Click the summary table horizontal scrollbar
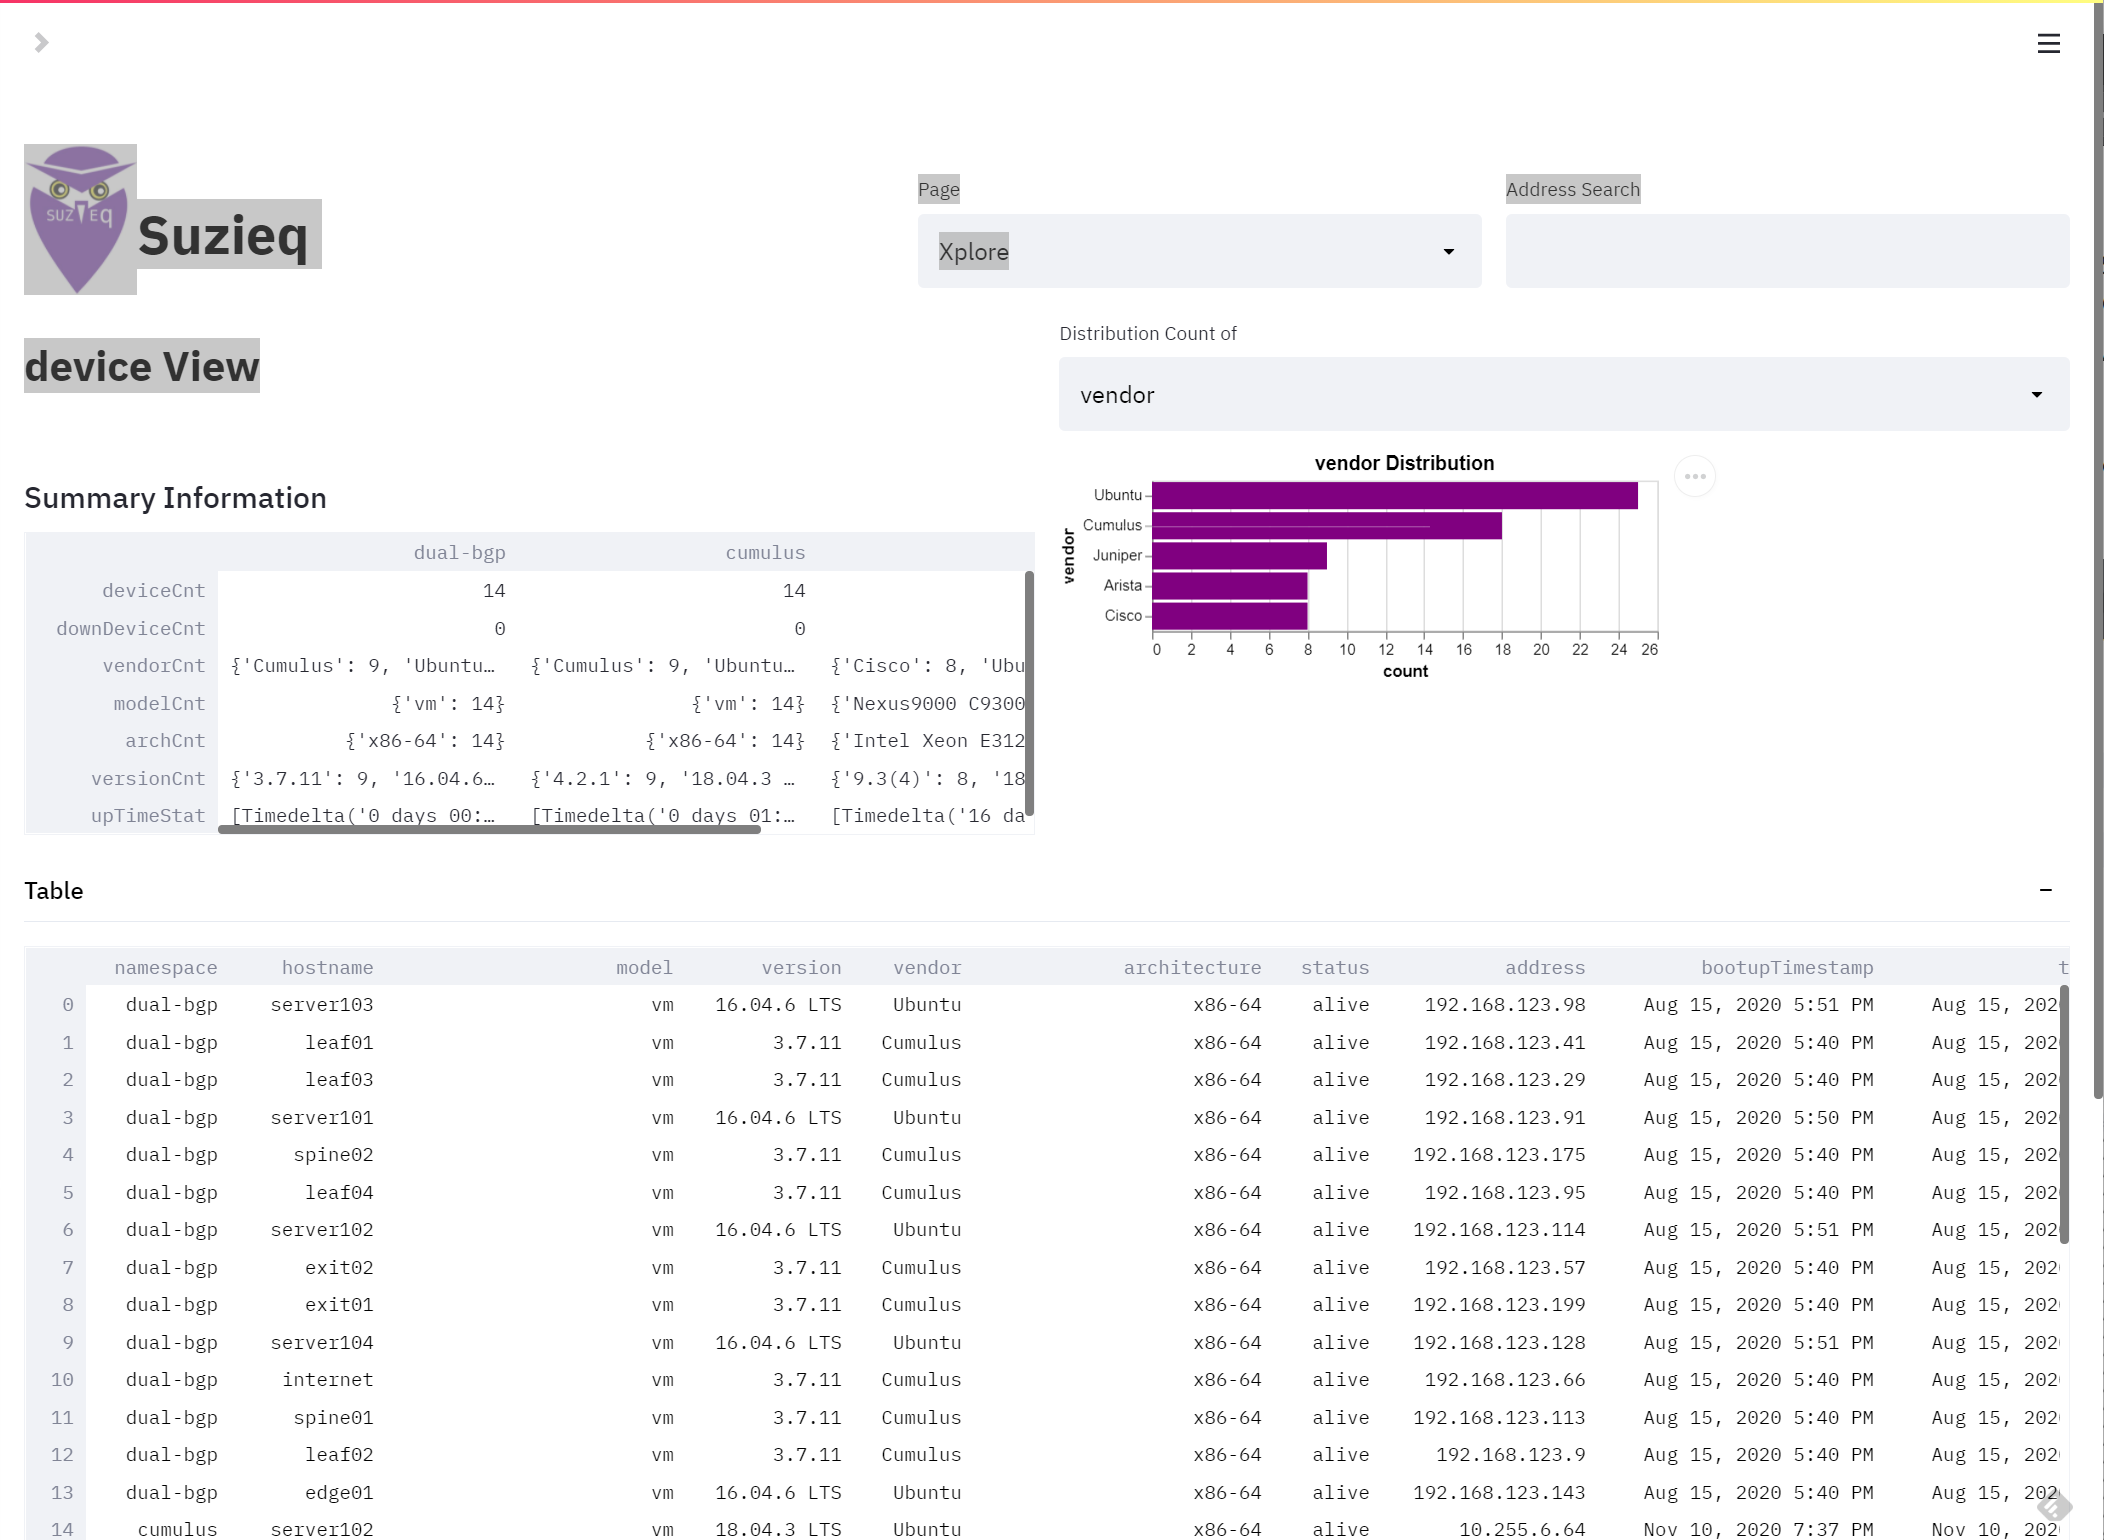 pyautogui.click(x=489, y=829)
